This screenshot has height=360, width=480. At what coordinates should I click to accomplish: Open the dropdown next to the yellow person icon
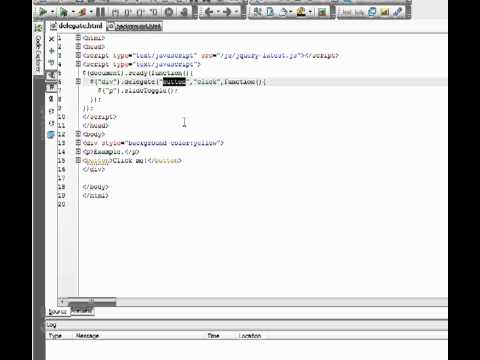tap(311, 12)
